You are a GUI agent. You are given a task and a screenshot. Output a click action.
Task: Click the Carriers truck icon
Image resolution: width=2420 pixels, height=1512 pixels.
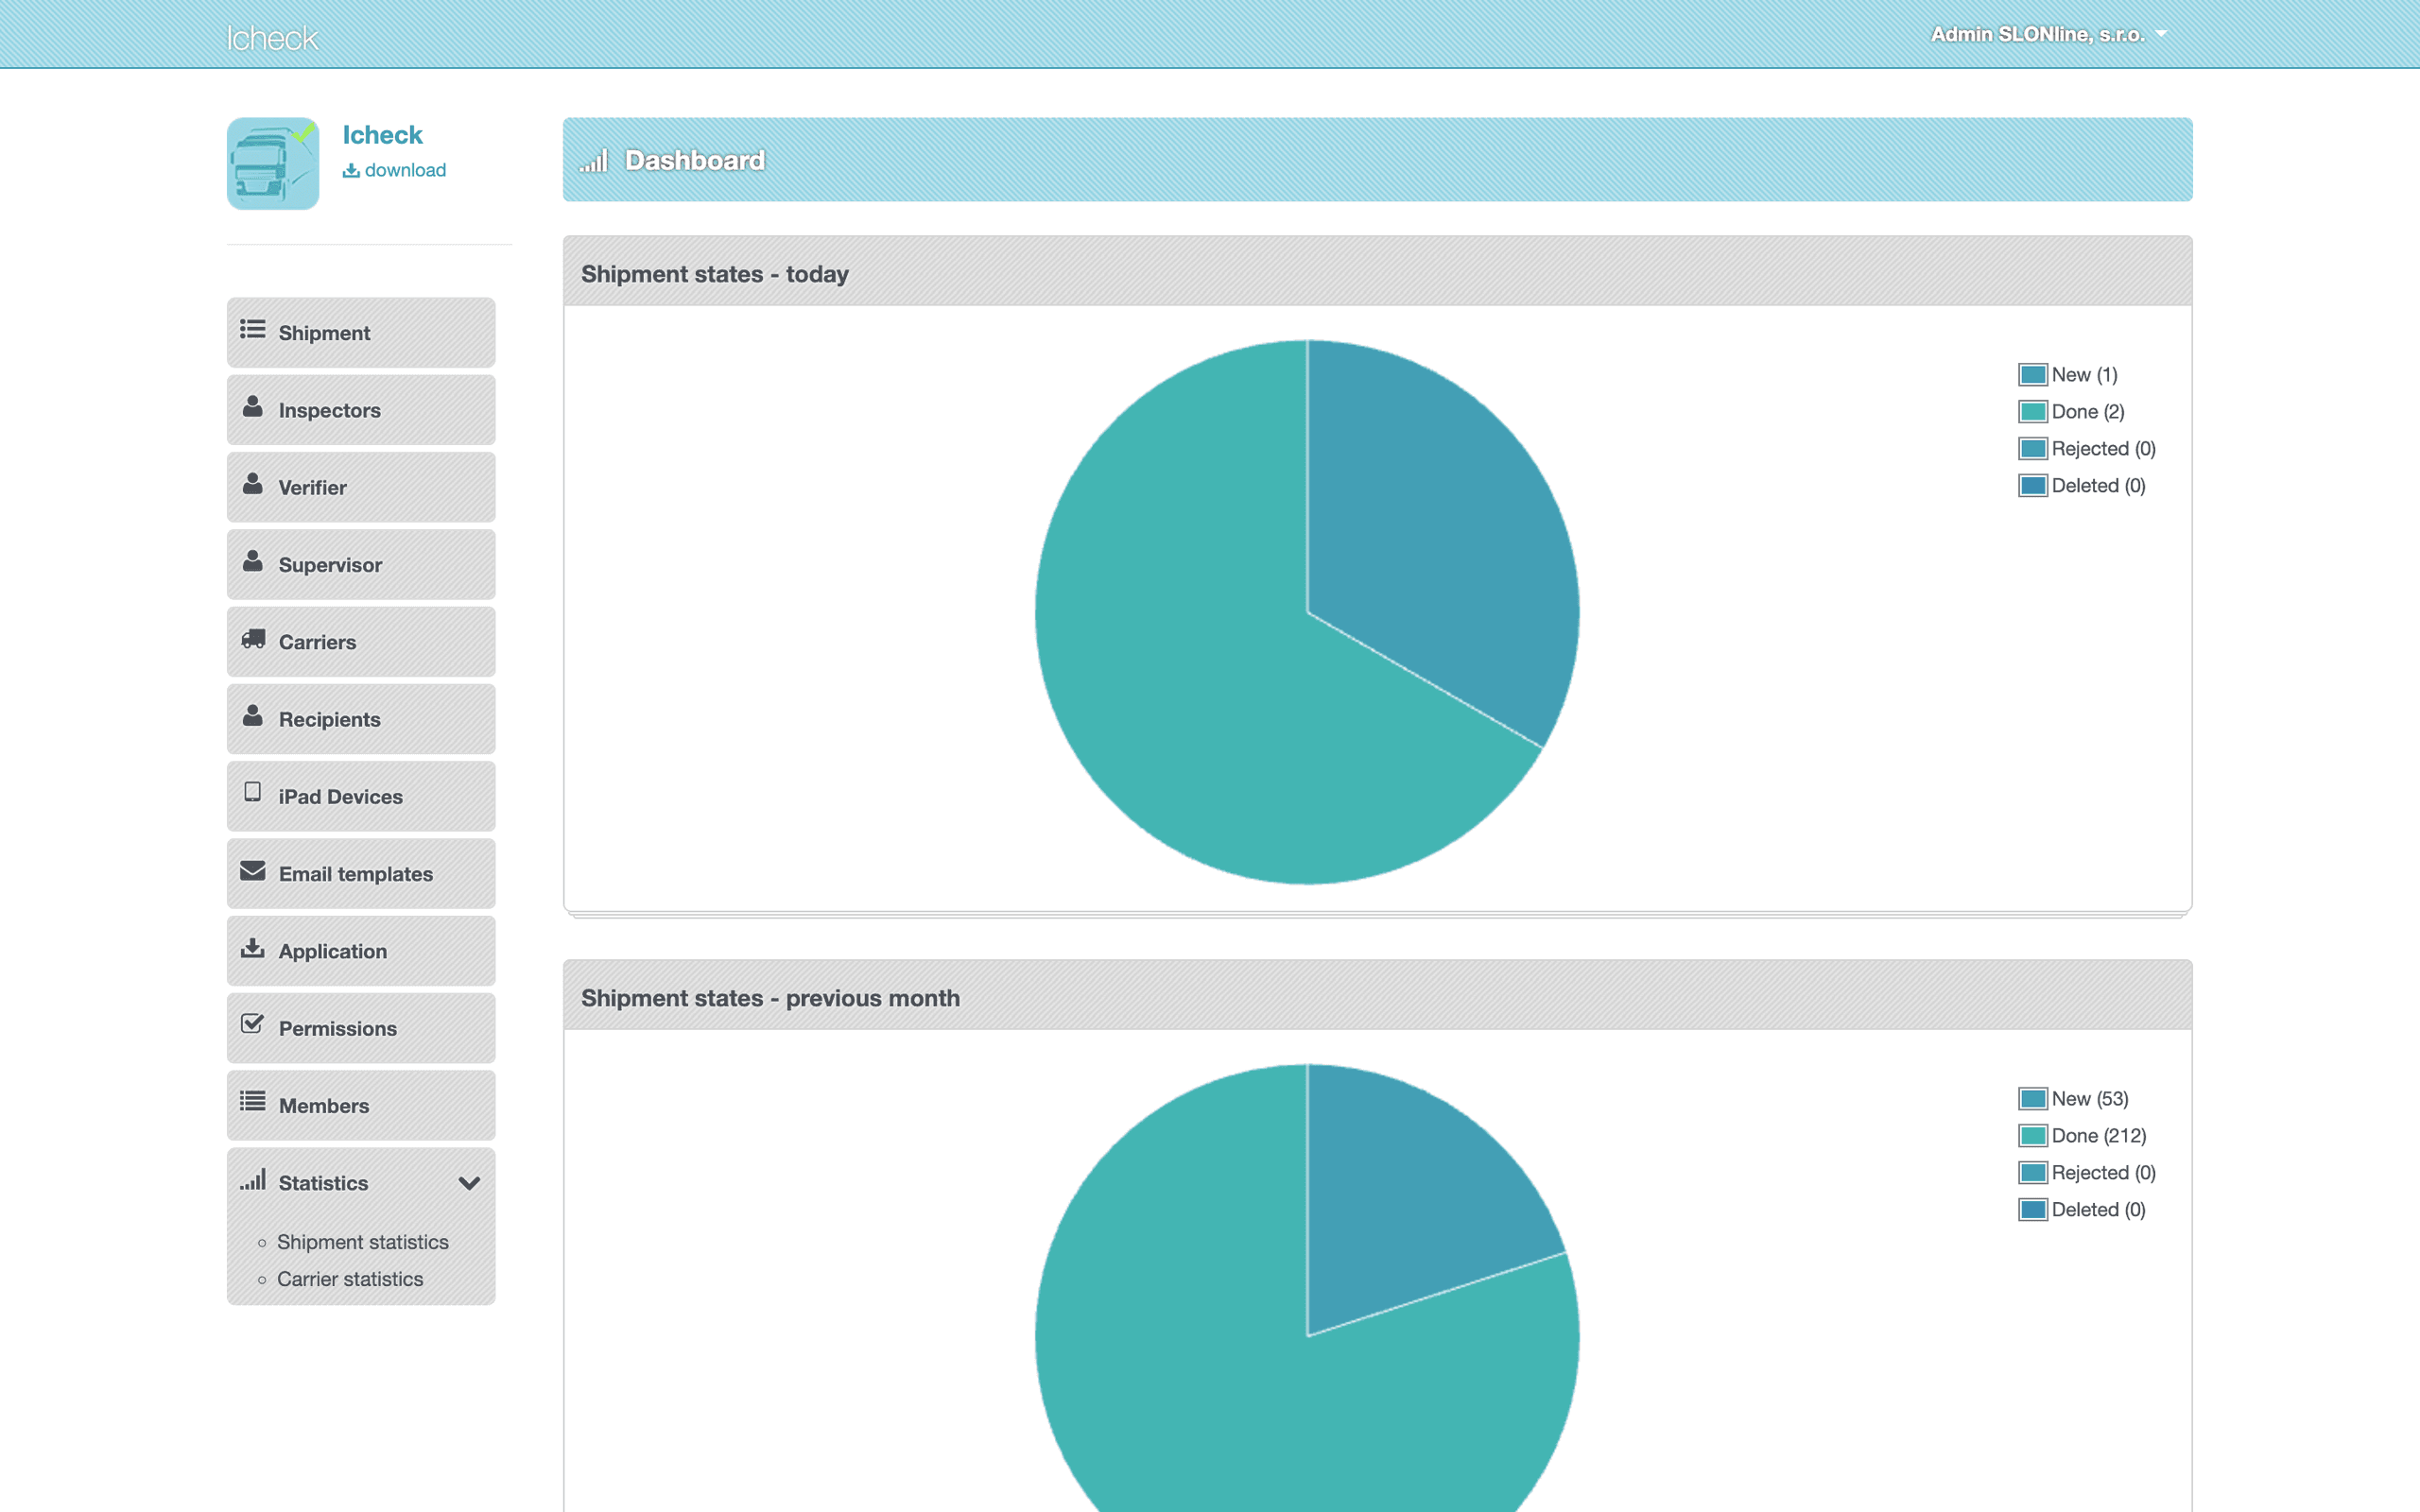[253, 639]
